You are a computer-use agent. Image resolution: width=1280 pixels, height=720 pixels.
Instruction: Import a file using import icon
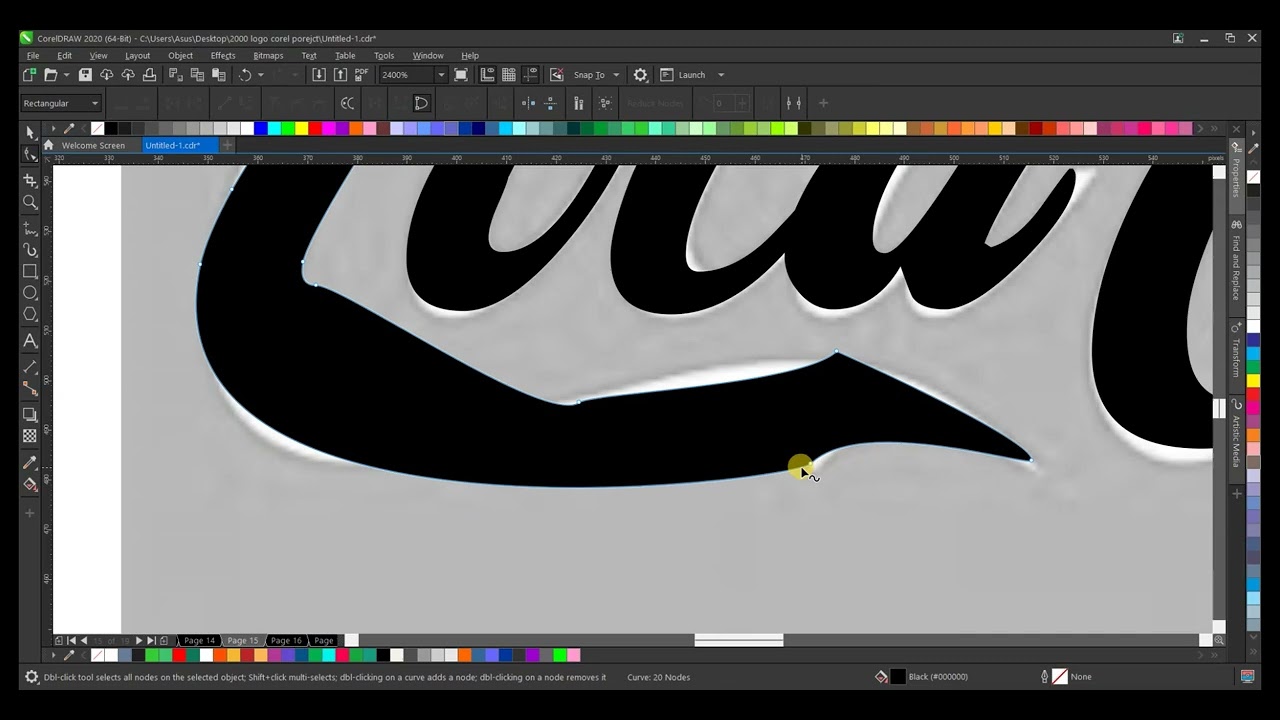coord(319,75)
